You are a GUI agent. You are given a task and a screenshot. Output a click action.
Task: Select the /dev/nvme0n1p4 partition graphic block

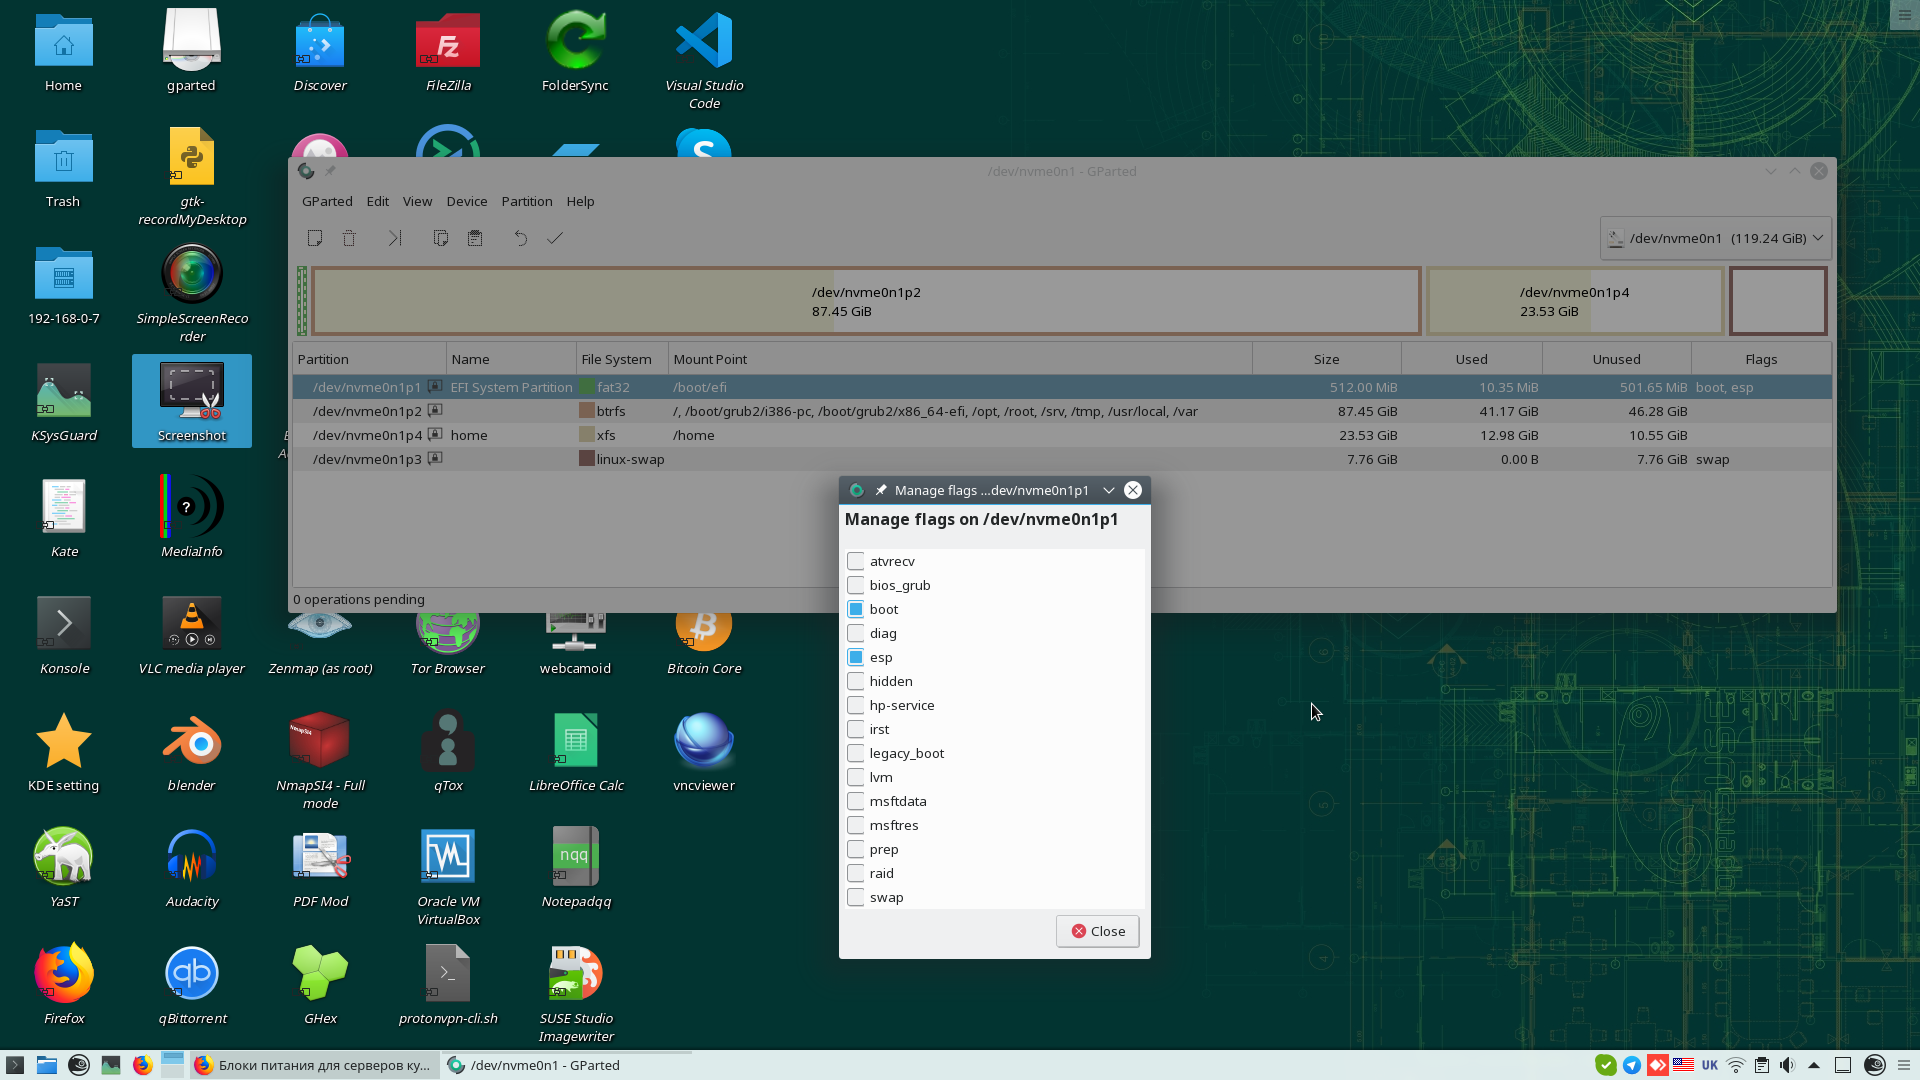click(x=1574, y=301)
